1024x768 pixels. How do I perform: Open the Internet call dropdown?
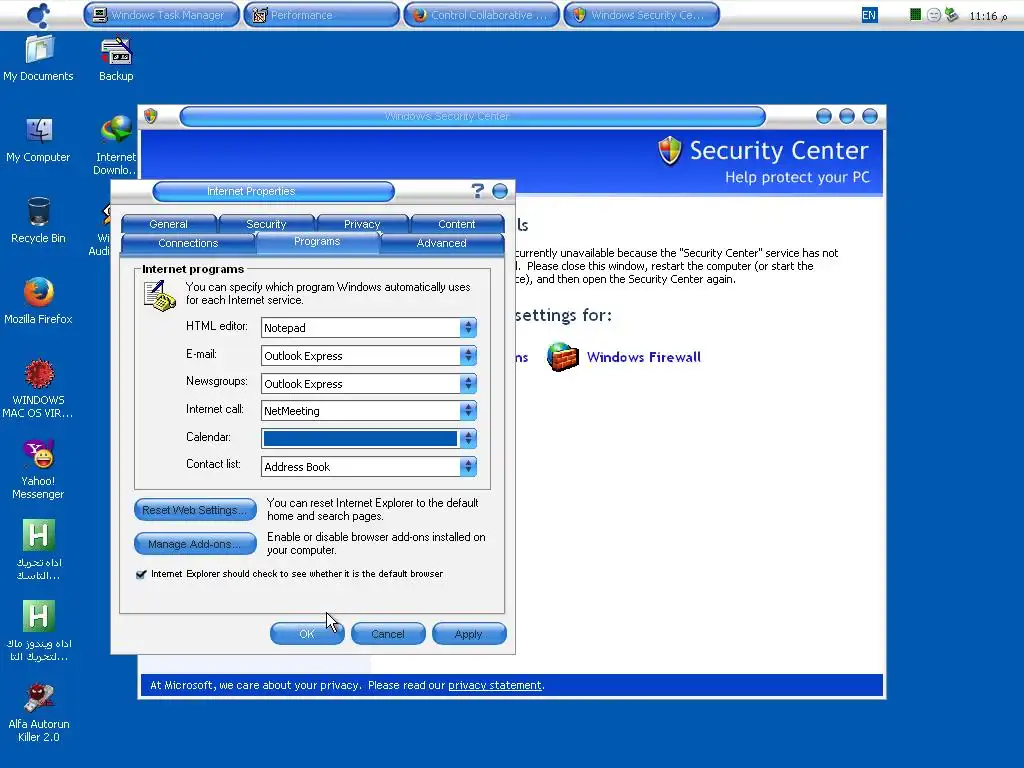coord(468,411)
